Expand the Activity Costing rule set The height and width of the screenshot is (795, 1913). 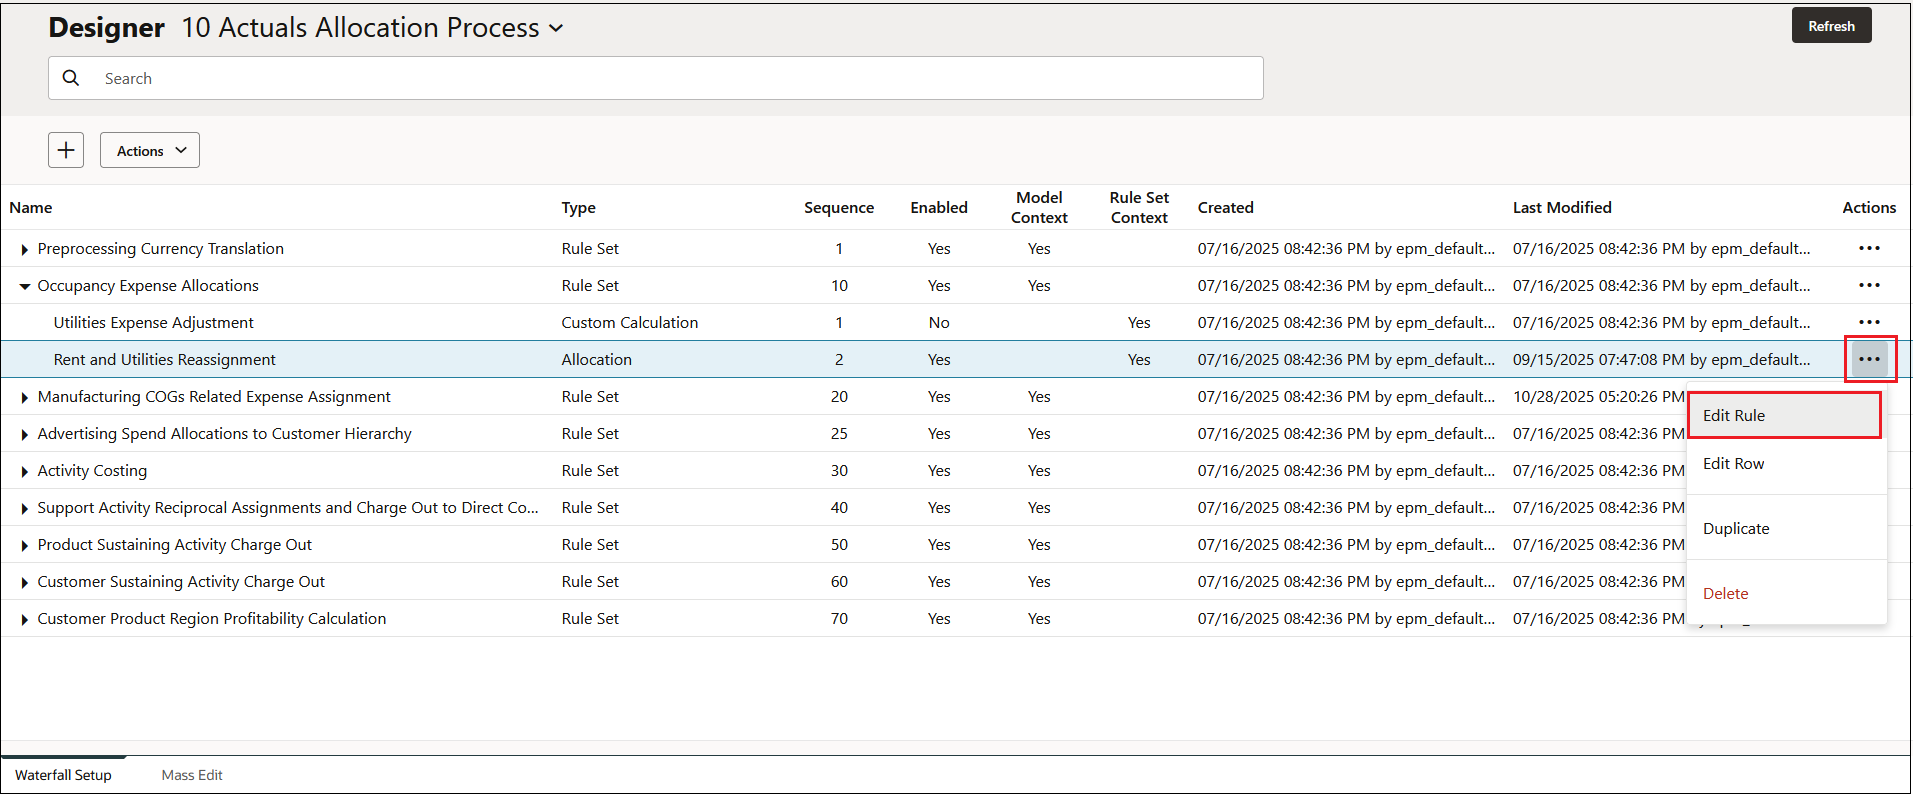tap(24, 471)
